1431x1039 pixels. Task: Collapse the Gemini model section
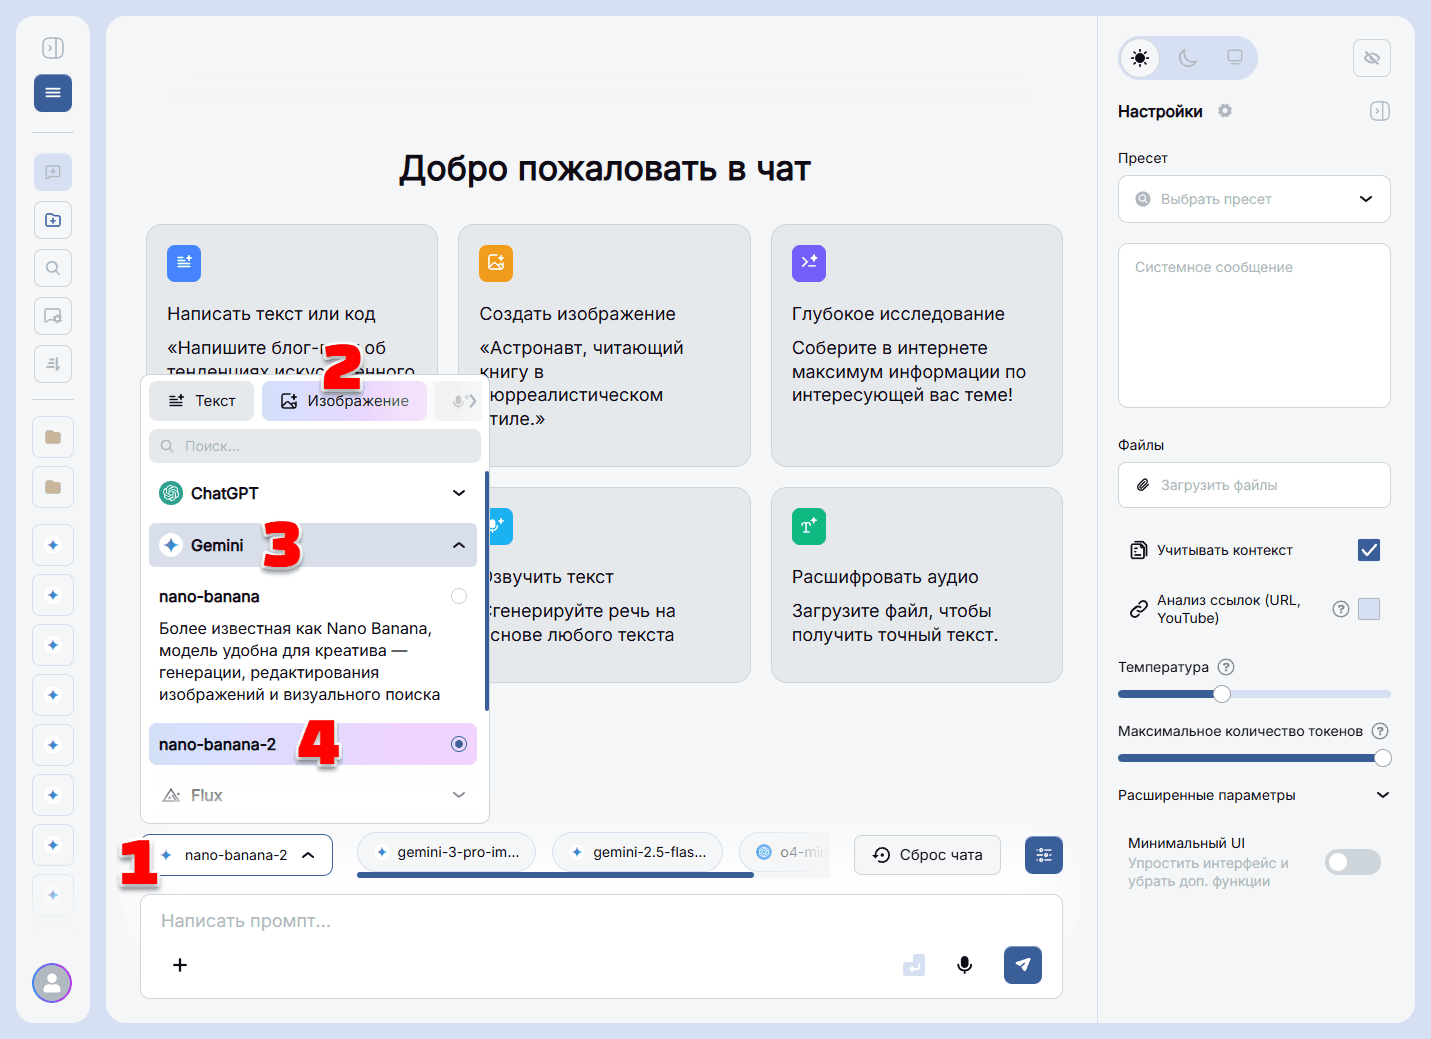pyautogui.click(x=458, y=545)
